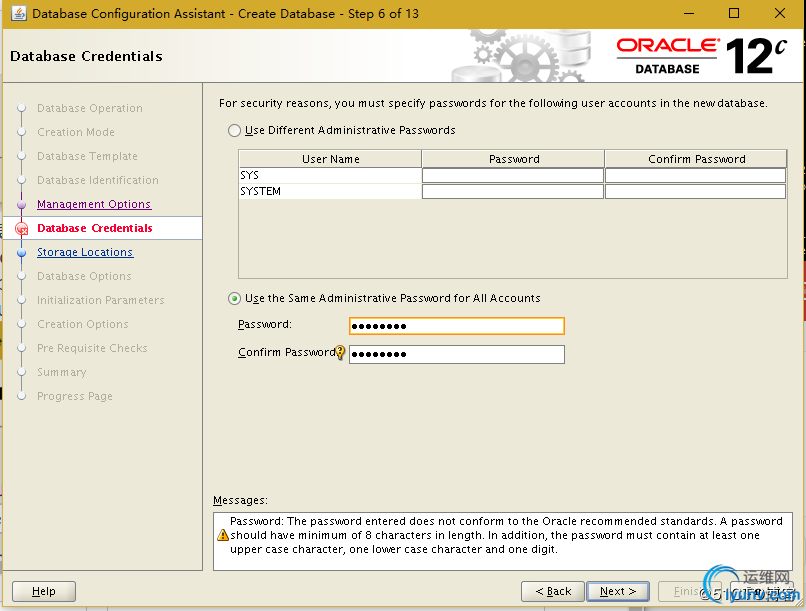Click the Password column header
806x611 pixels.
pos(514,159)
